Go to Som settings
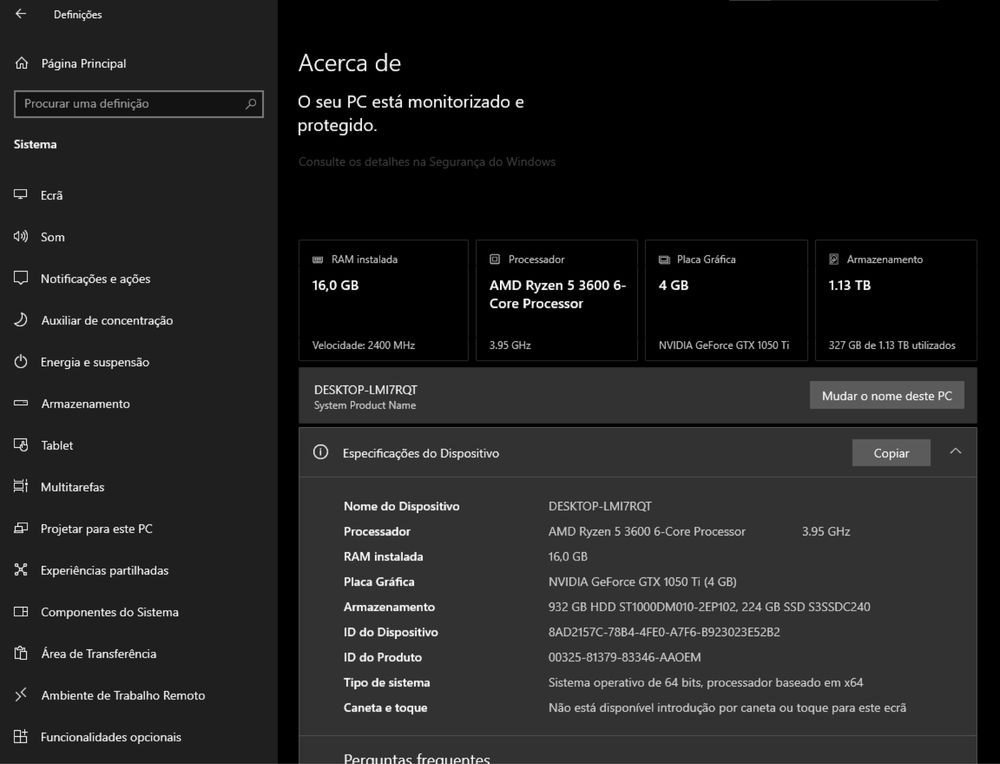 pos(52,237)
